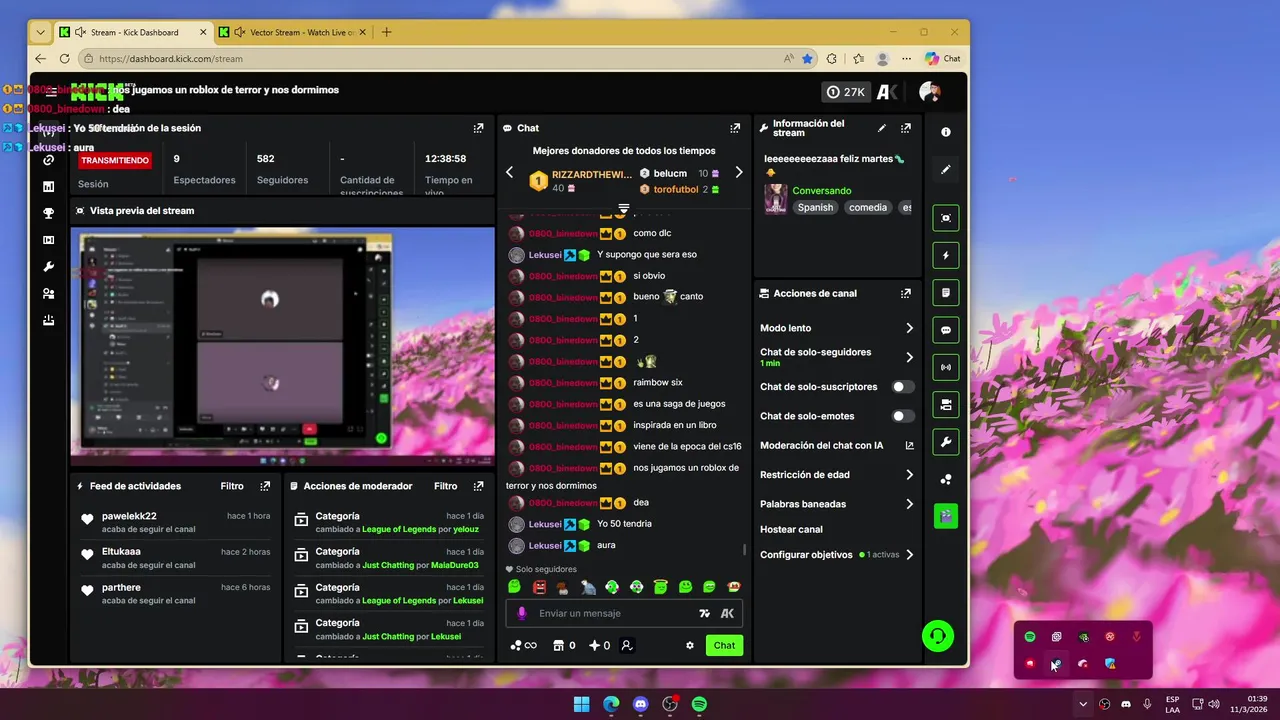1280x720 pixels.
Task: Open the Copilot Chat button
Action: click(942, 59)
